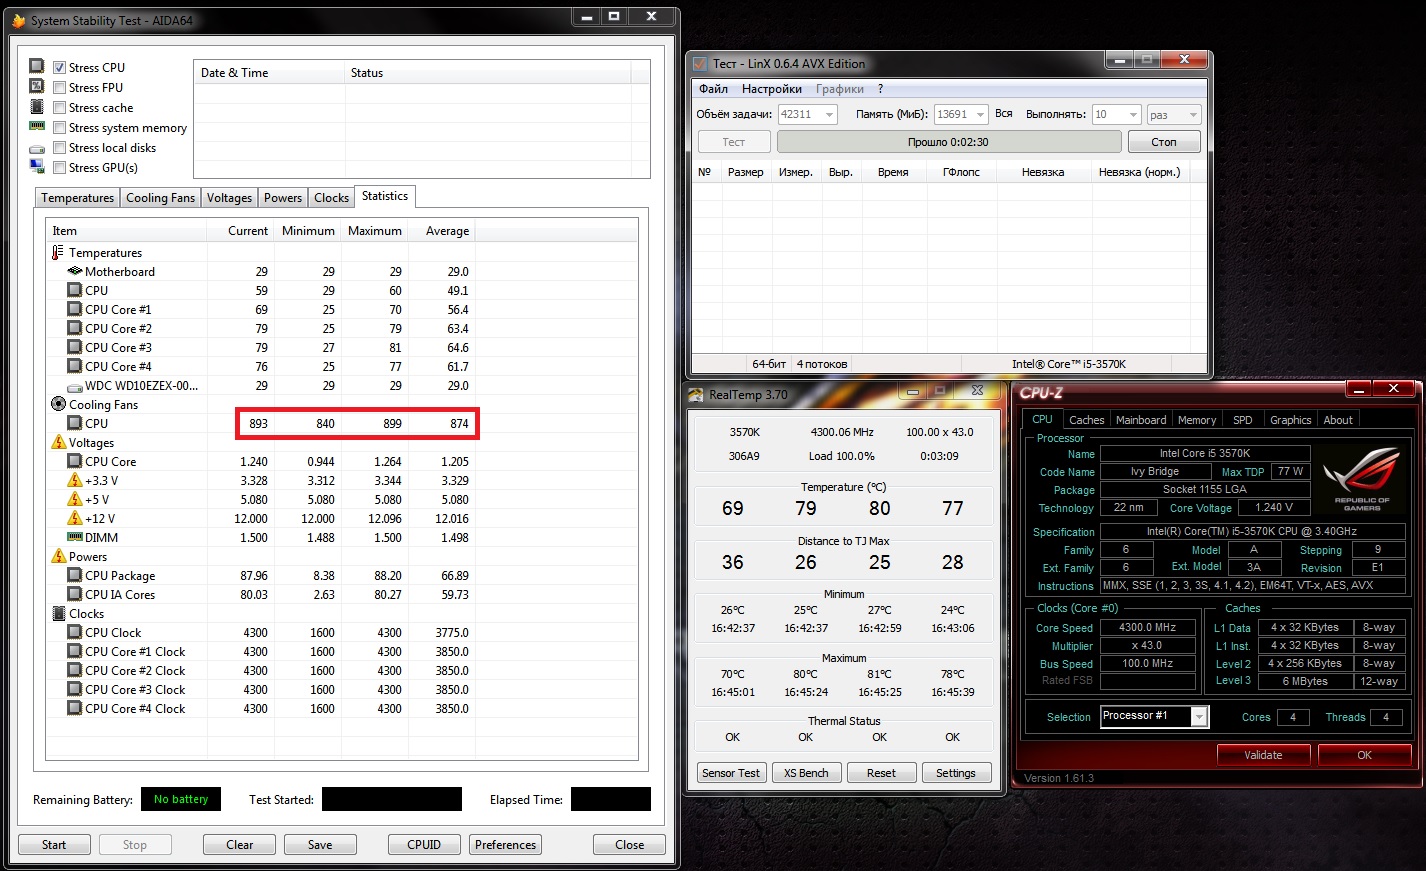Screen dimensions: 1426x871
Task: Open the run count dropdown in LinX
Action: point(1132,115)
